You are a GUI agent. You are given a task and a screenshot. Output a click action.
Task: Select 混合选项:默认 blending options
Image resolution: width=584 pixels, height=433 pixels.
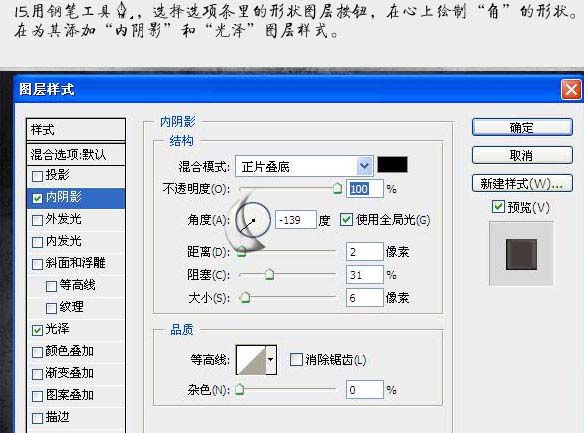tap(76, 154)
